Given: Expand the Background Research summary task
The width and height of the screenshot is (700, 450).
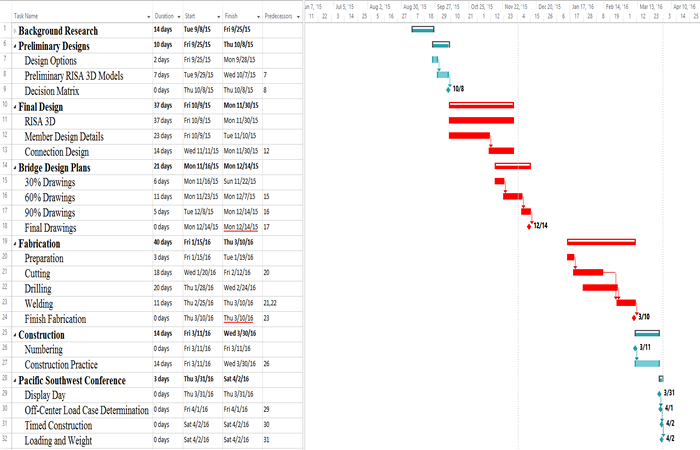Looking at the screenshot, I should pos(16,31).
